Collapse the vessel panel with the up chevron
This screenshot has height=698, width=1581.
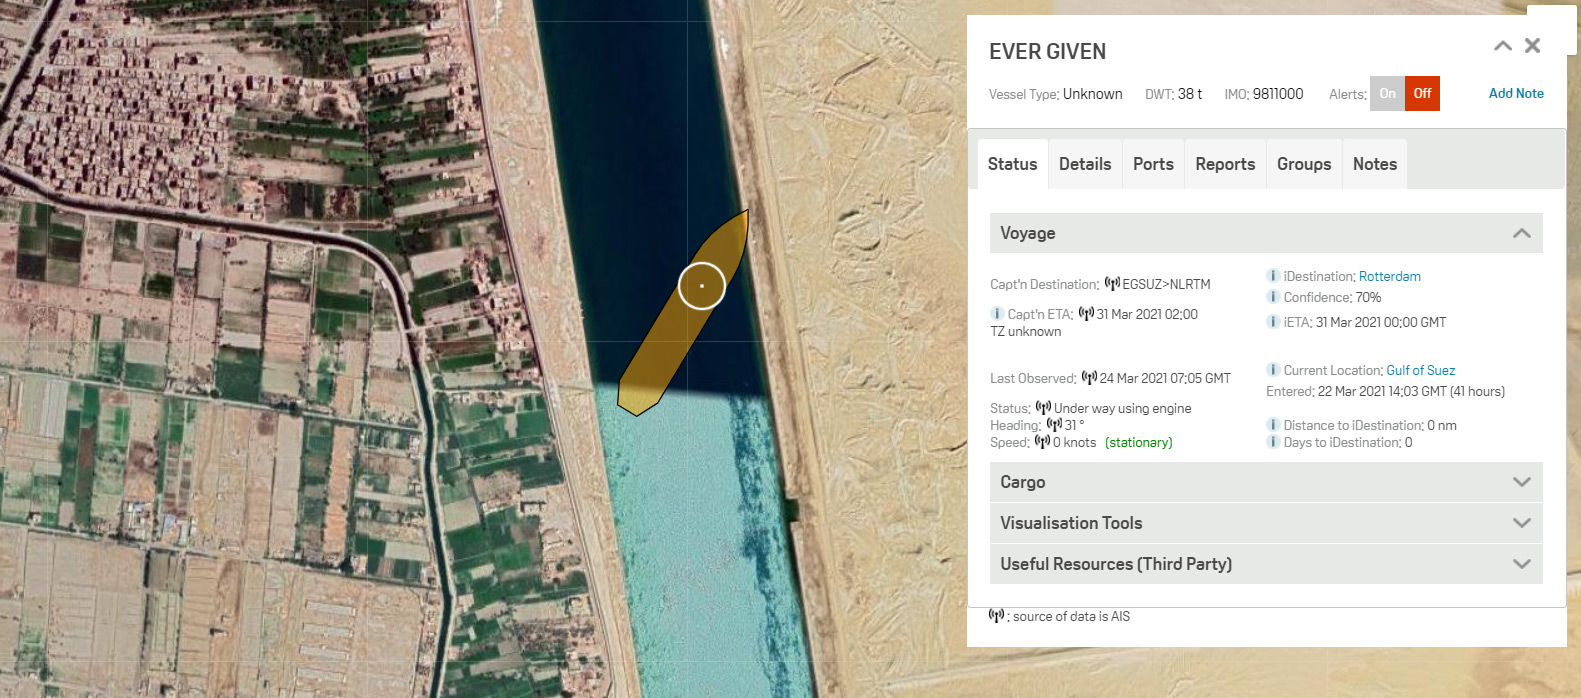point(1502,46)
